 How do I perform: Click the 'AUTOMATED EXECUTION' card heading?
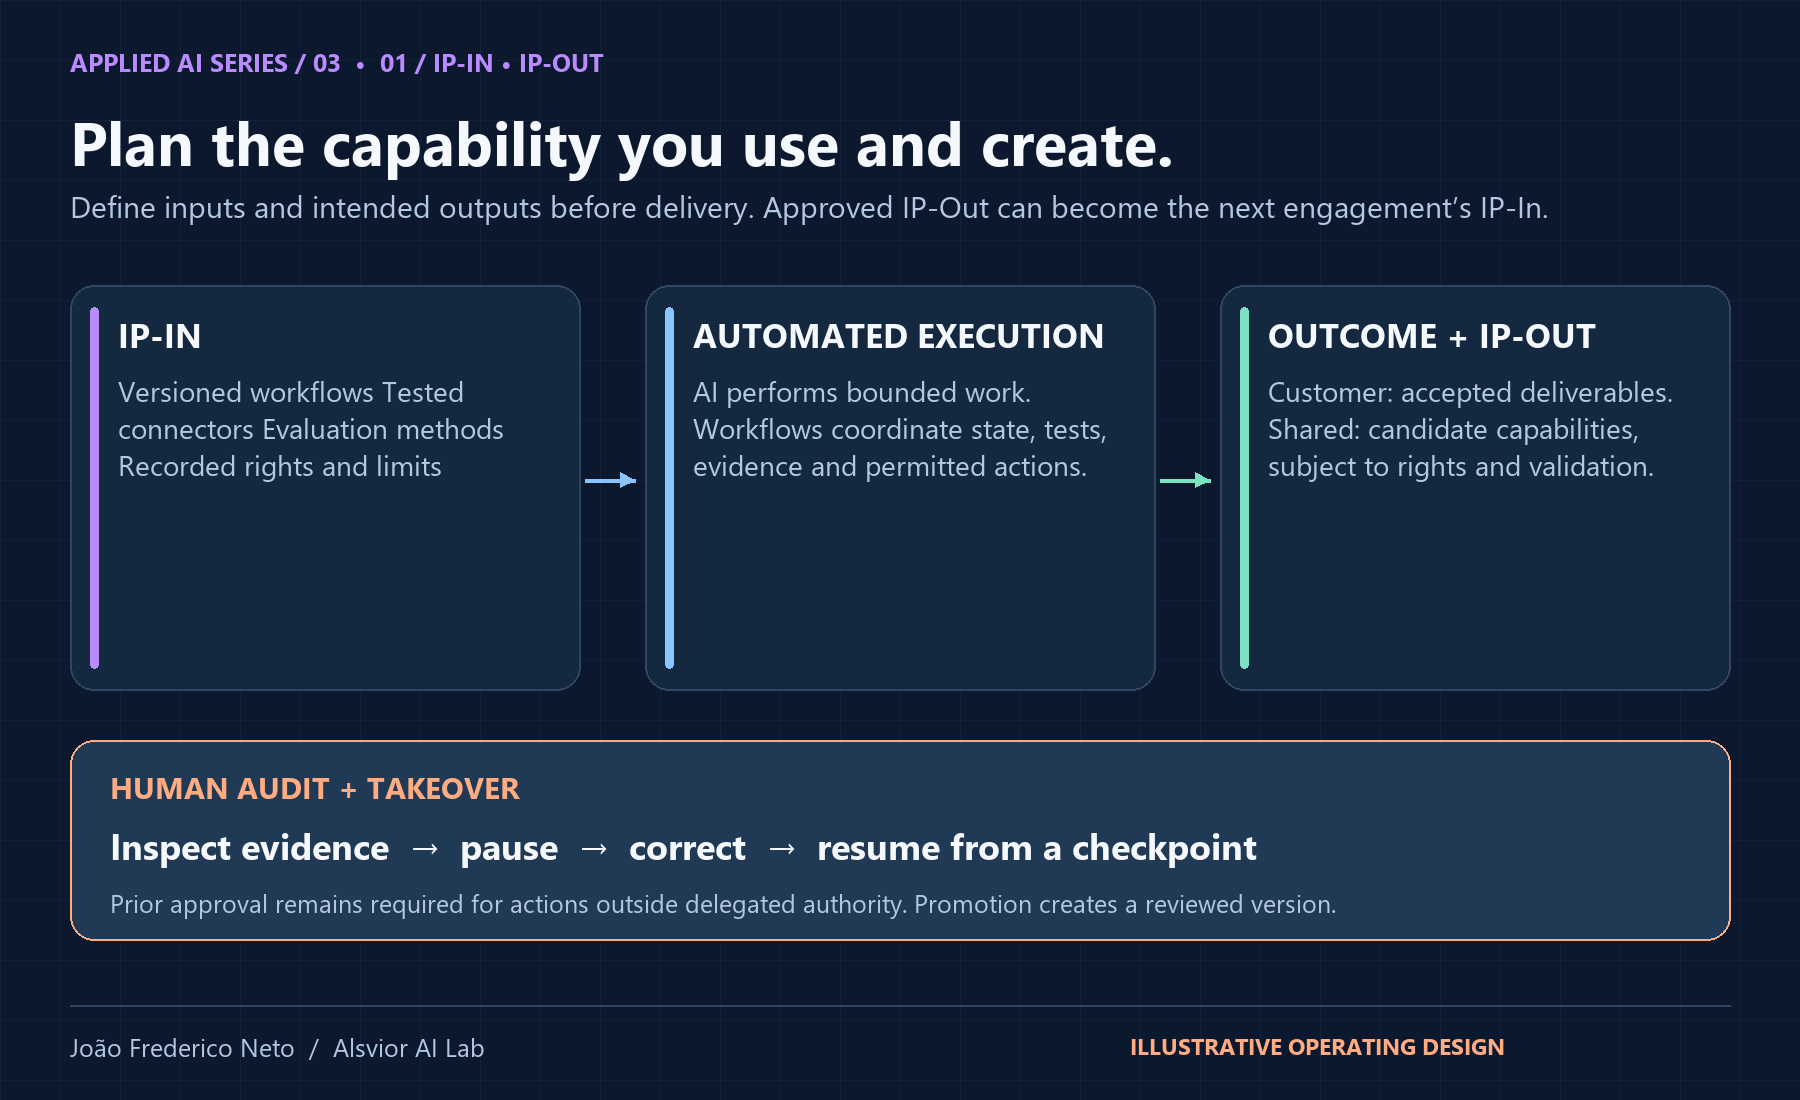(898, 336)
